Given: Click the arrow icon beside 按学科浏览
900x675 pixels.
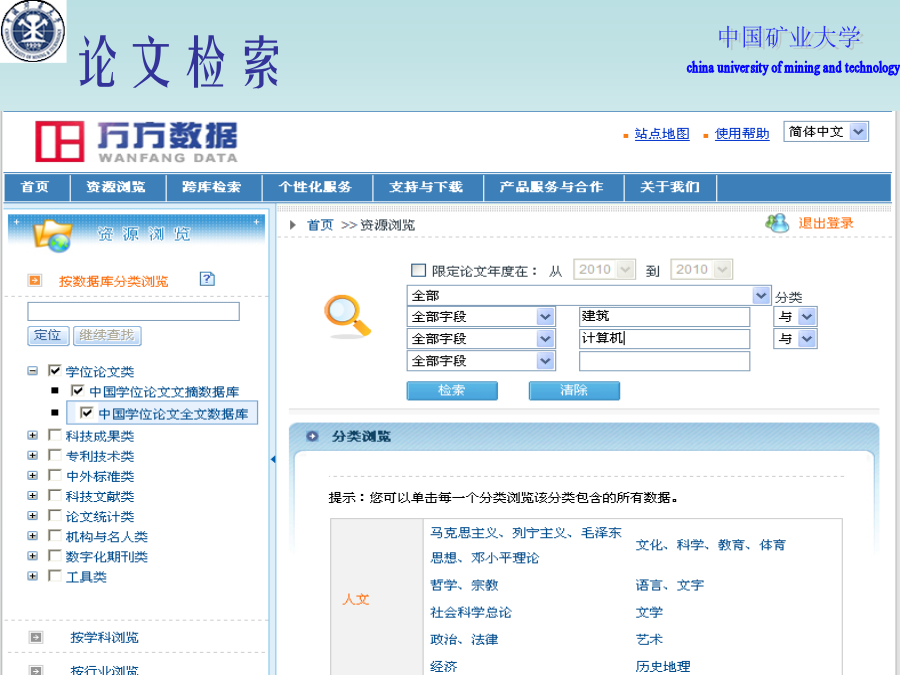Looking at the screenshot, I should (36, 637).
